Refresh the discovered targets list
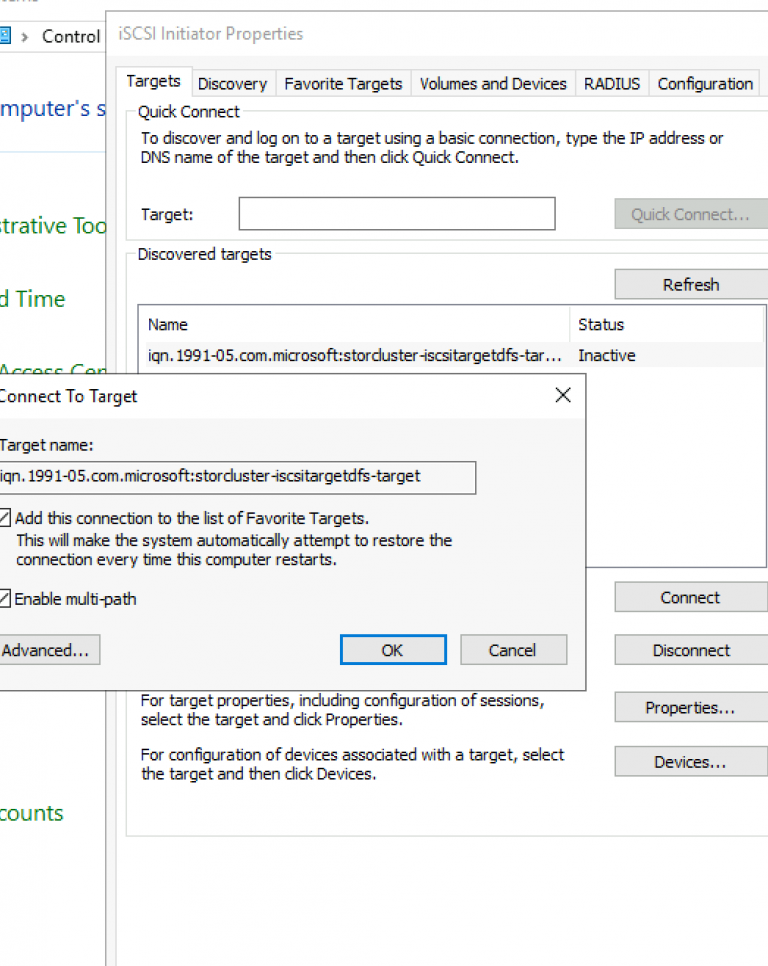Image resolution: width=768 pixels, height=966 pixels. click(690, 284)
